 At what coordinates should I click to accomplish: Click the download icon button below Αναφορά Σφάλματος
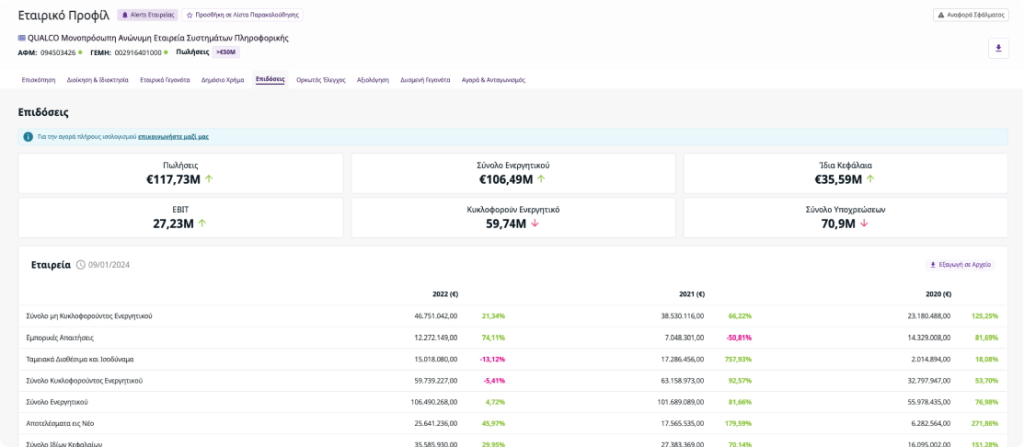(997, 48)
